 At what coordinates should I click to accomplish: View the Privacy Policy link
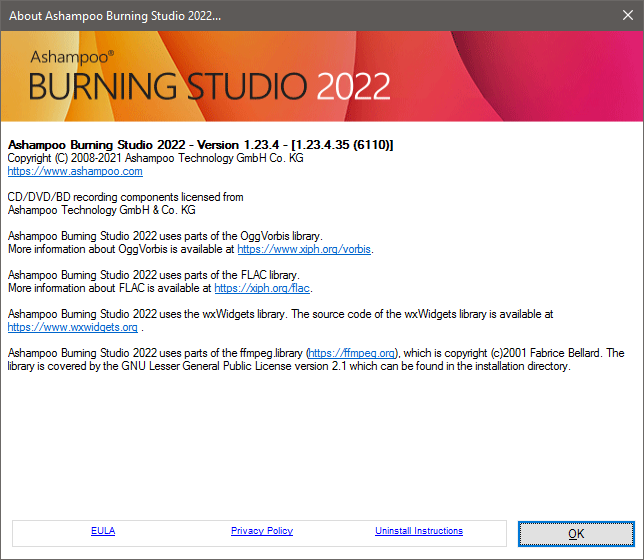click(262, 531)
